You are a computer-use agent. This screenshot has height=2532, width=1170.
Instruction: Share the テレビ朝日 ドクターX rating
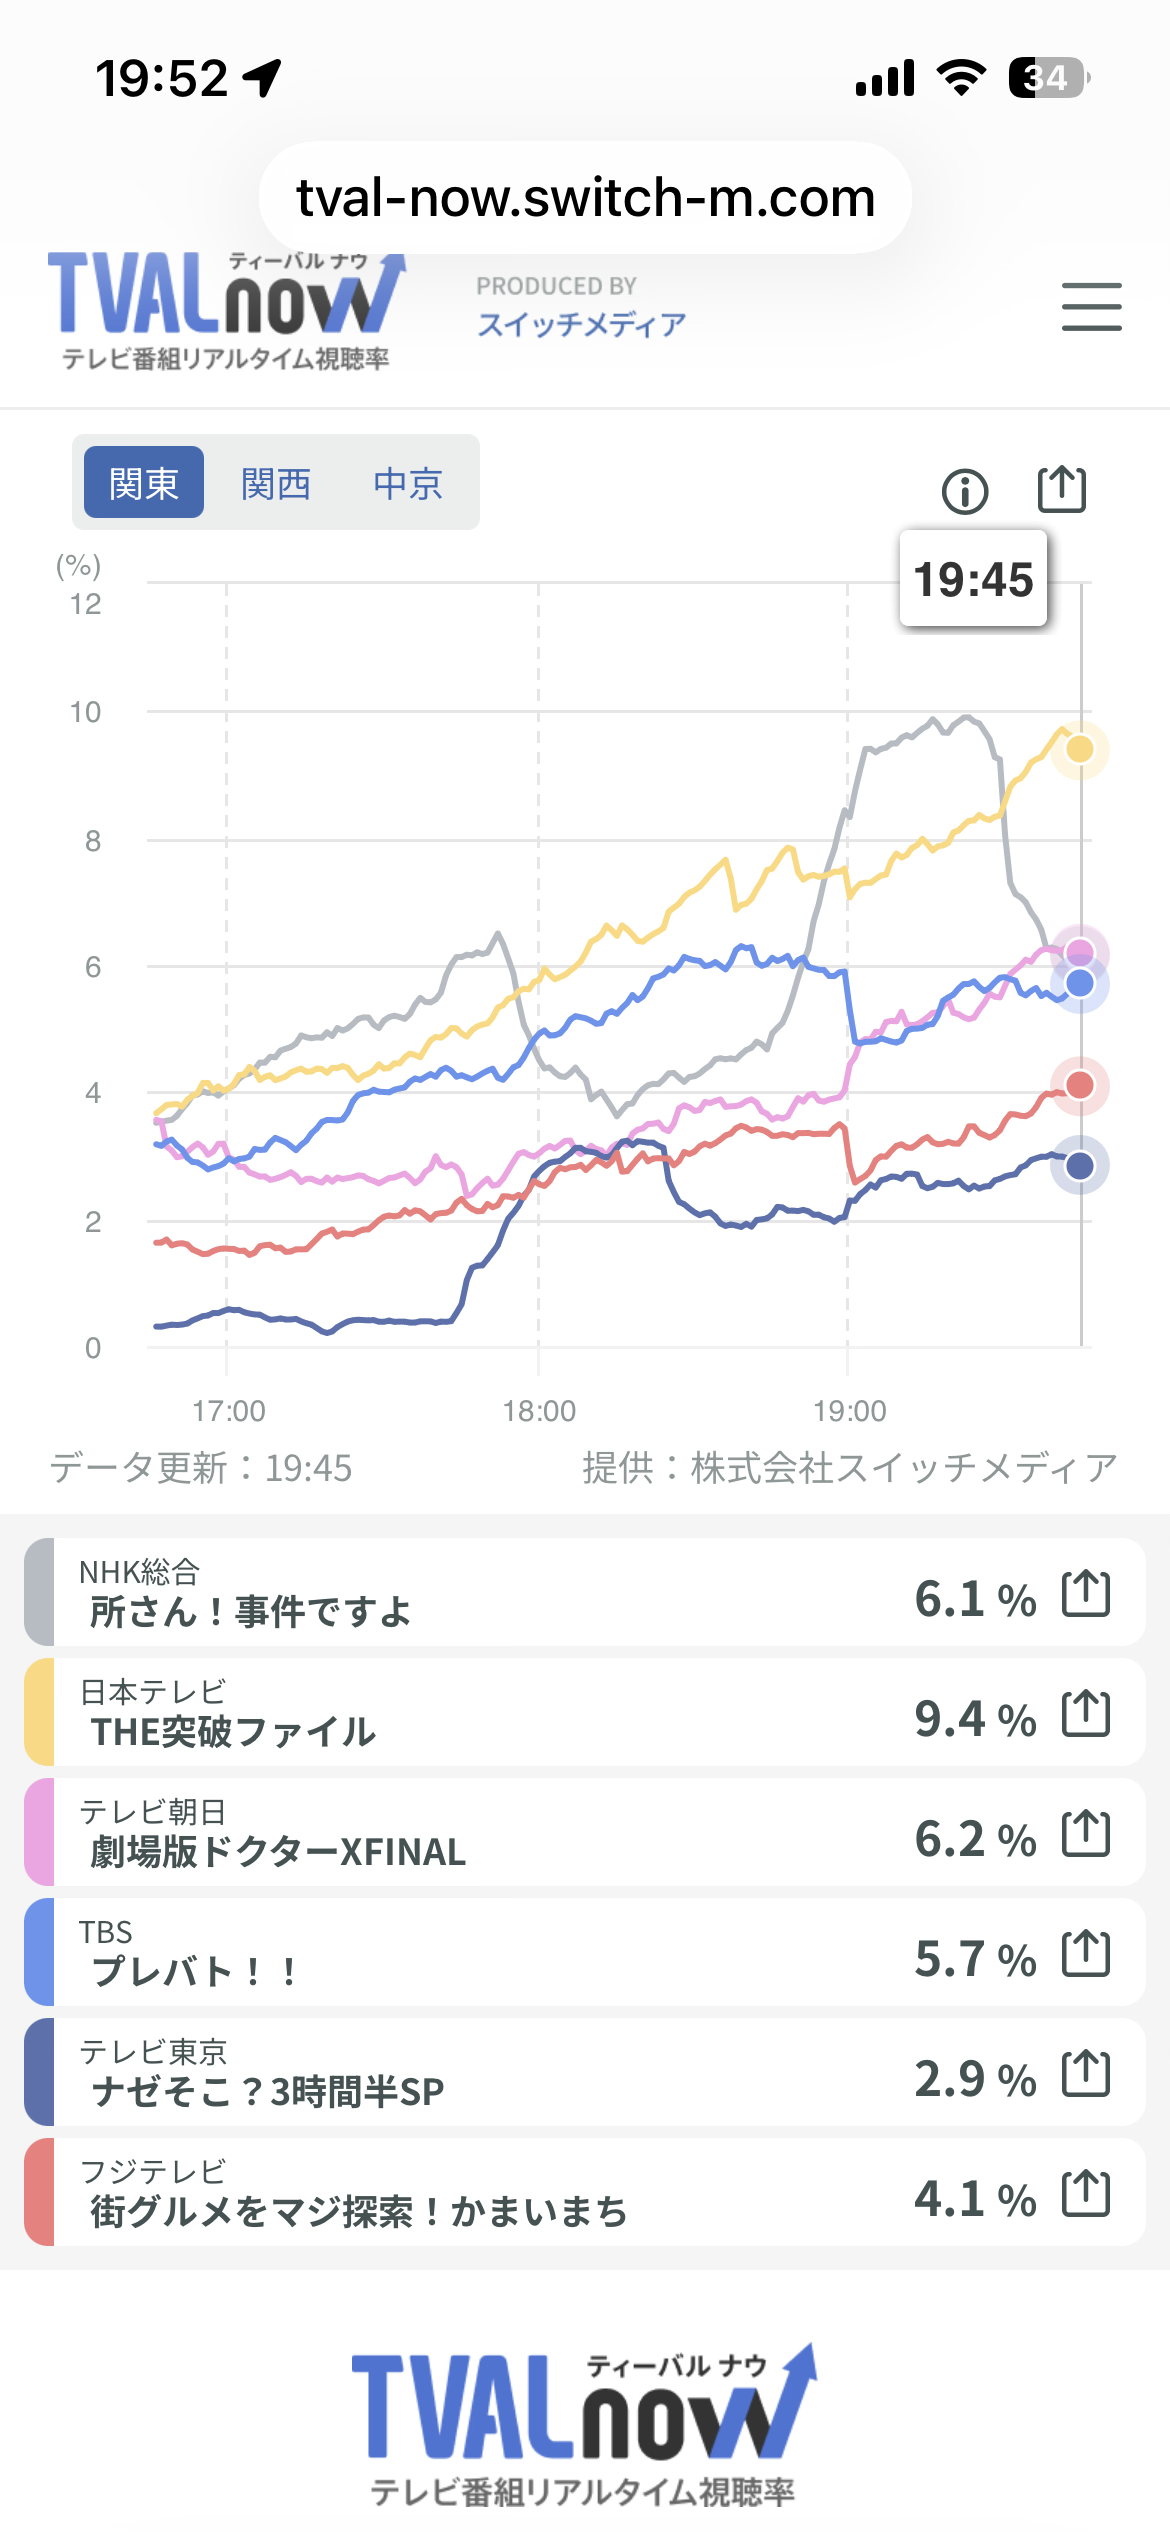(1086, 1834)
